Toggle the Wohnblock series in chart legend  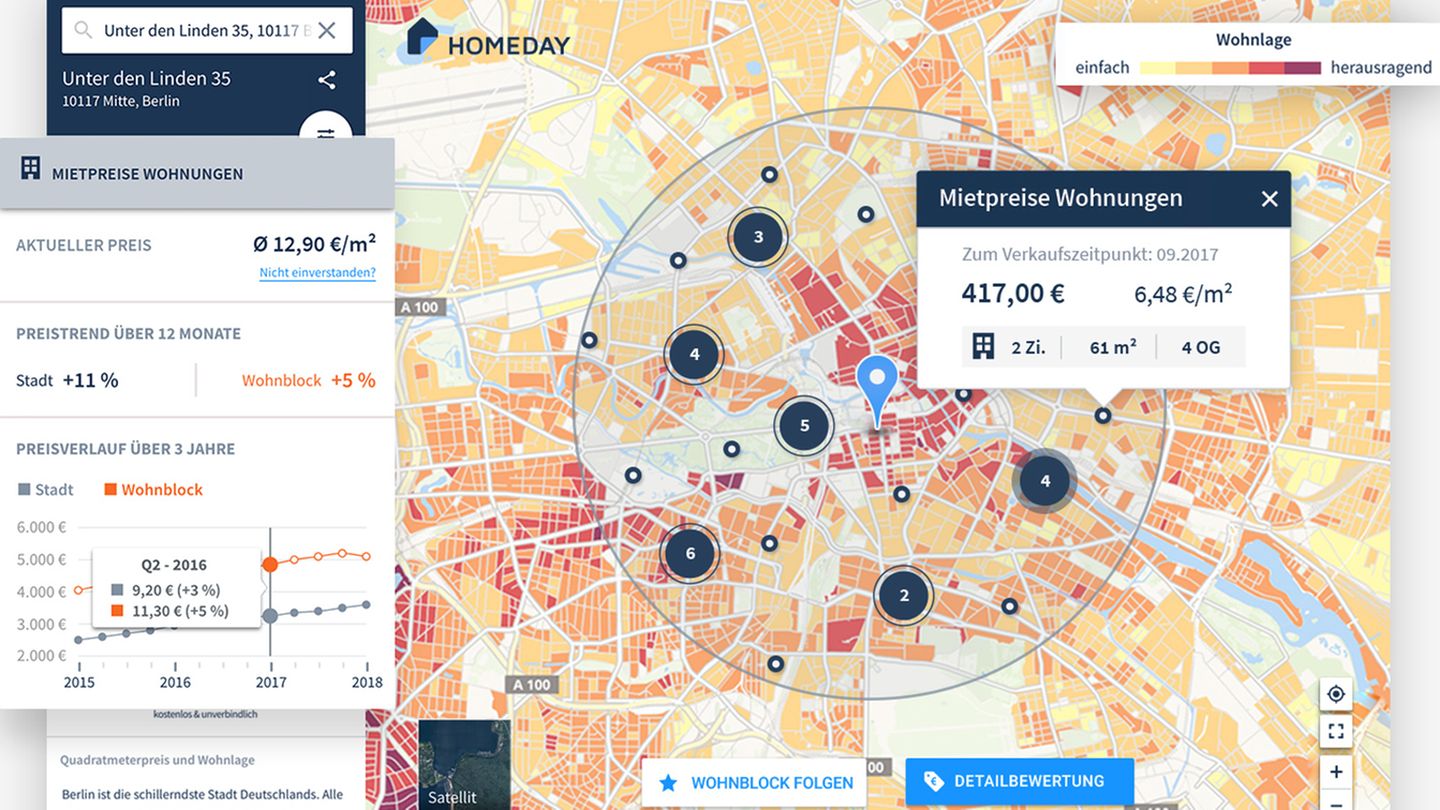pos(153,490)
